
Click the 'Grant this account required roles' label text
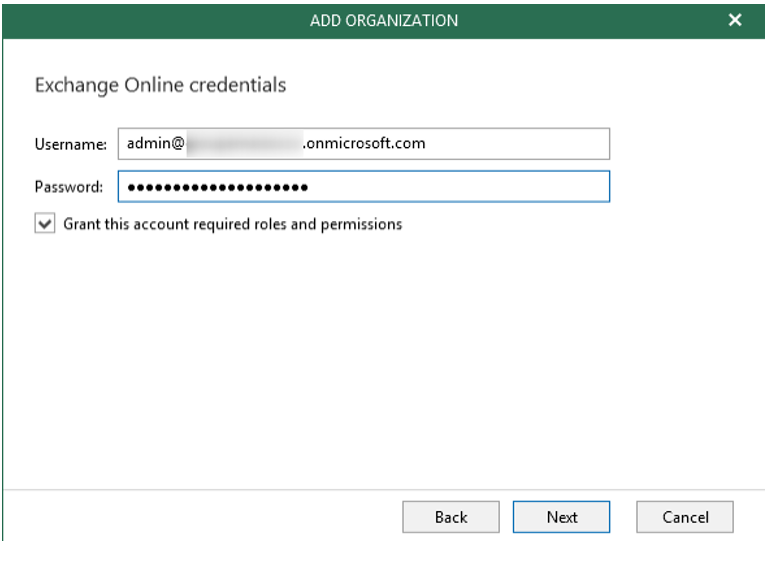pos(232,225)
